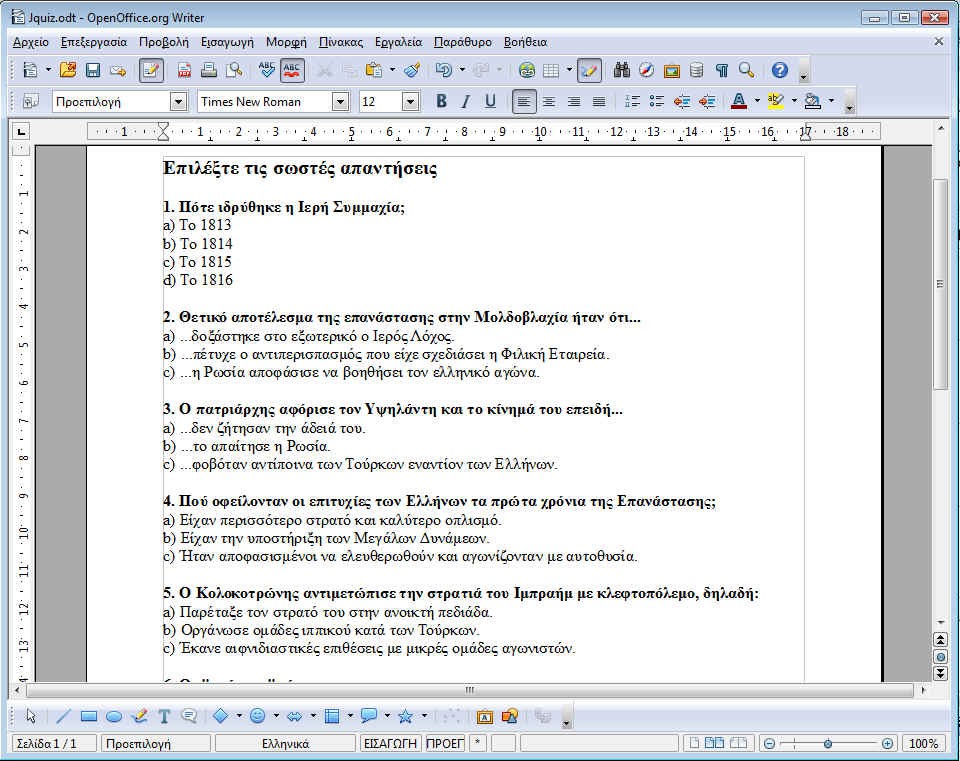Click the zoom slider handle
Viewport: 960px width, 761px height.
coord(828,743)
